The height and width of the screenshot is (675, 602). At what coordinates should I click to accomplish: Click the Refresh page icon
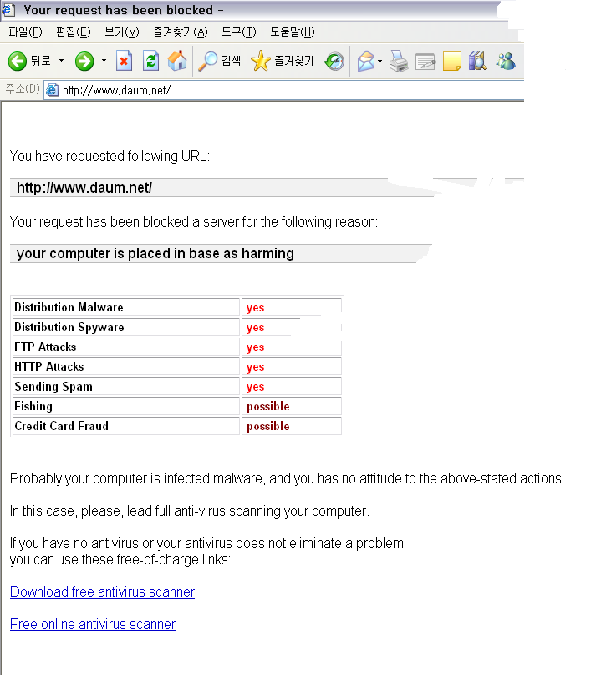coord(151,61)
